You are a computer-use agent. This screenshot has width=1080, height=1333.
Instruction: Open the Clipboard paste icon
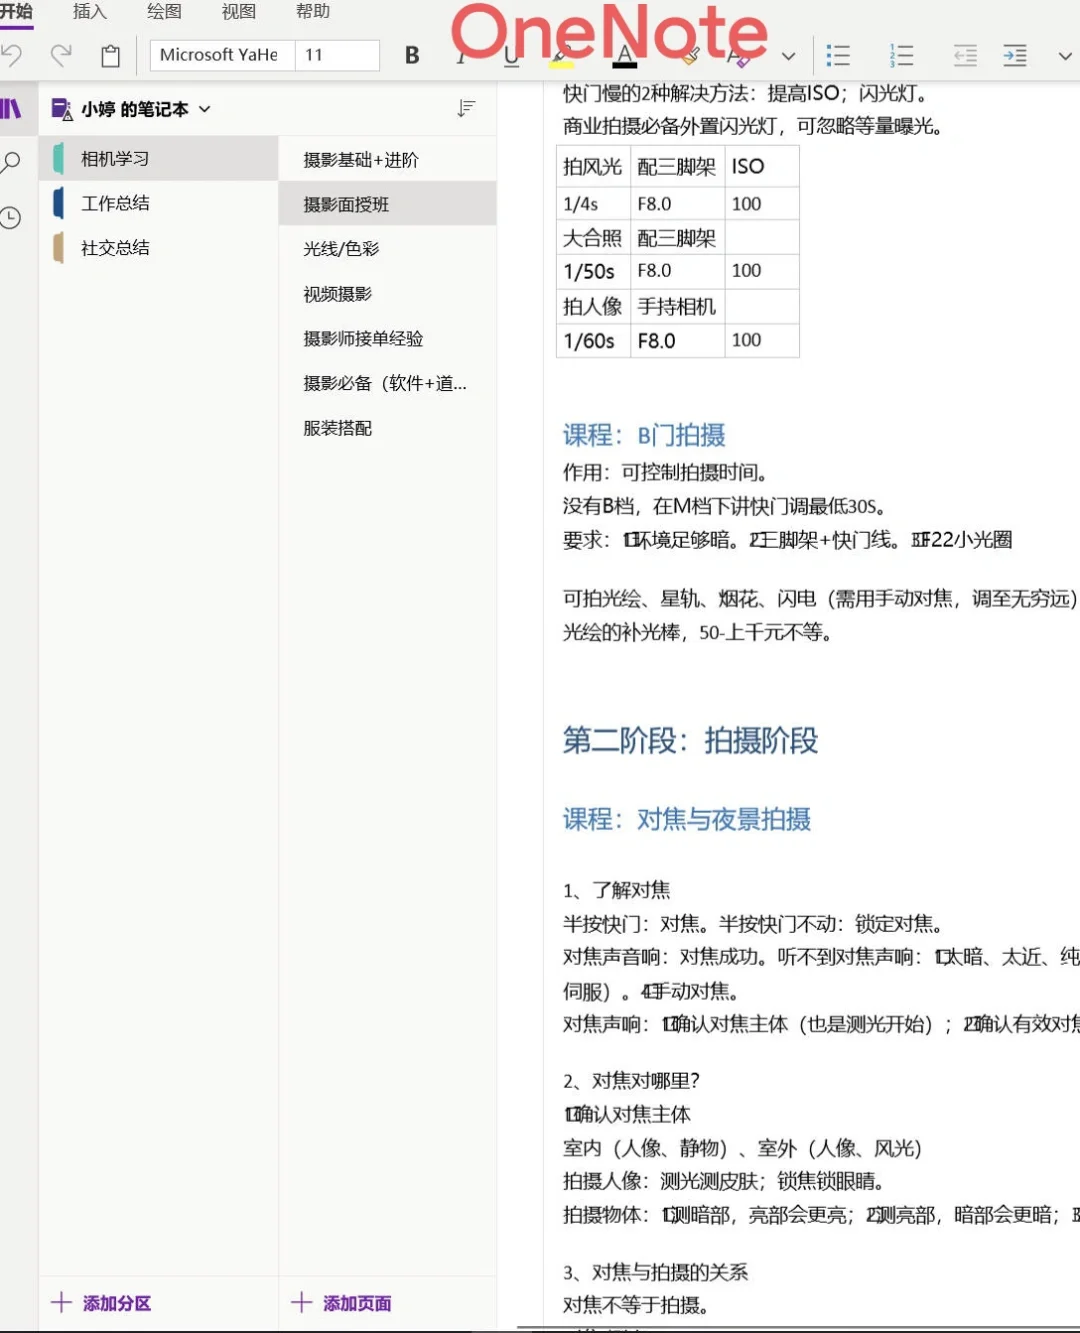click(110, 56)
